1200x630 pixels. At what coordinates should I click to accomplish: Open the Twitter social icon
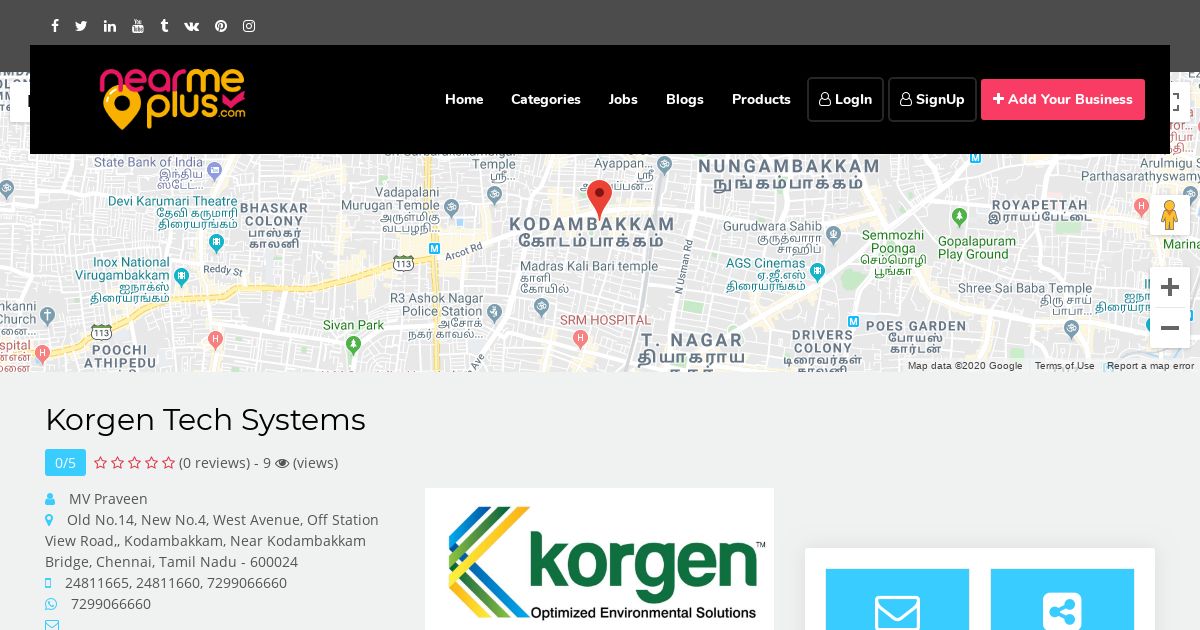81,26
